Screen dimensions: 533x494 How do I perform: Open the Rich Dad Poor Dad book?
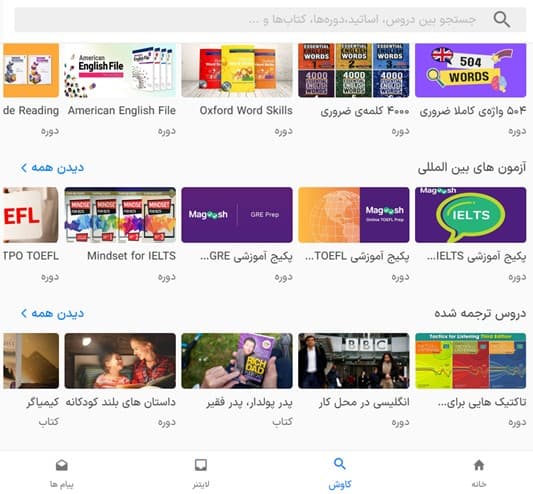pos(237,361)
